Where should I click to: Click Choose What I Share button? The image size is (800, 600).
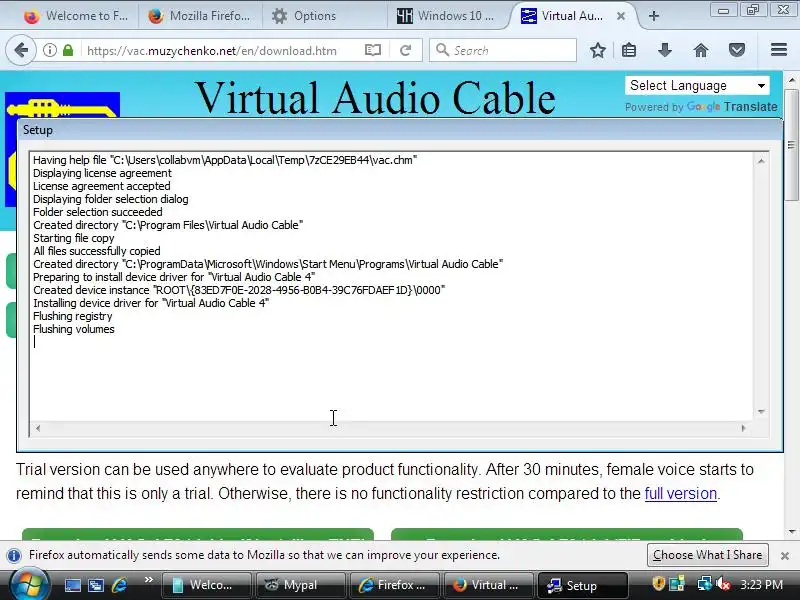click(707, 555)
